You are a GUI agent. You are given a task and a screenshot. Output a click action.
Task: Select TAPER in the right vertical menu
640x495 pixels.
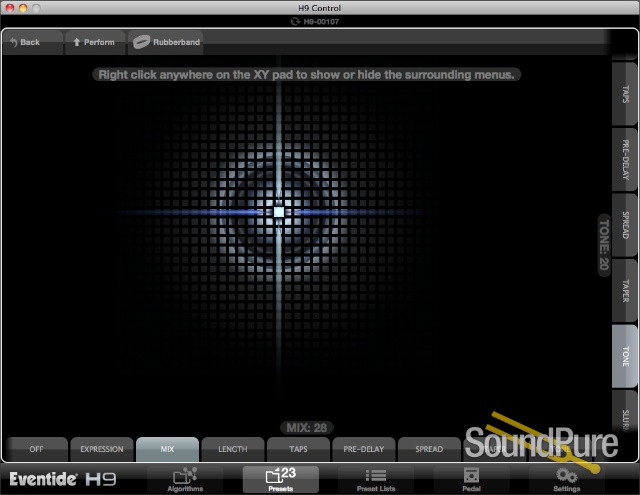pyautogui.click(x=625, y=291)
